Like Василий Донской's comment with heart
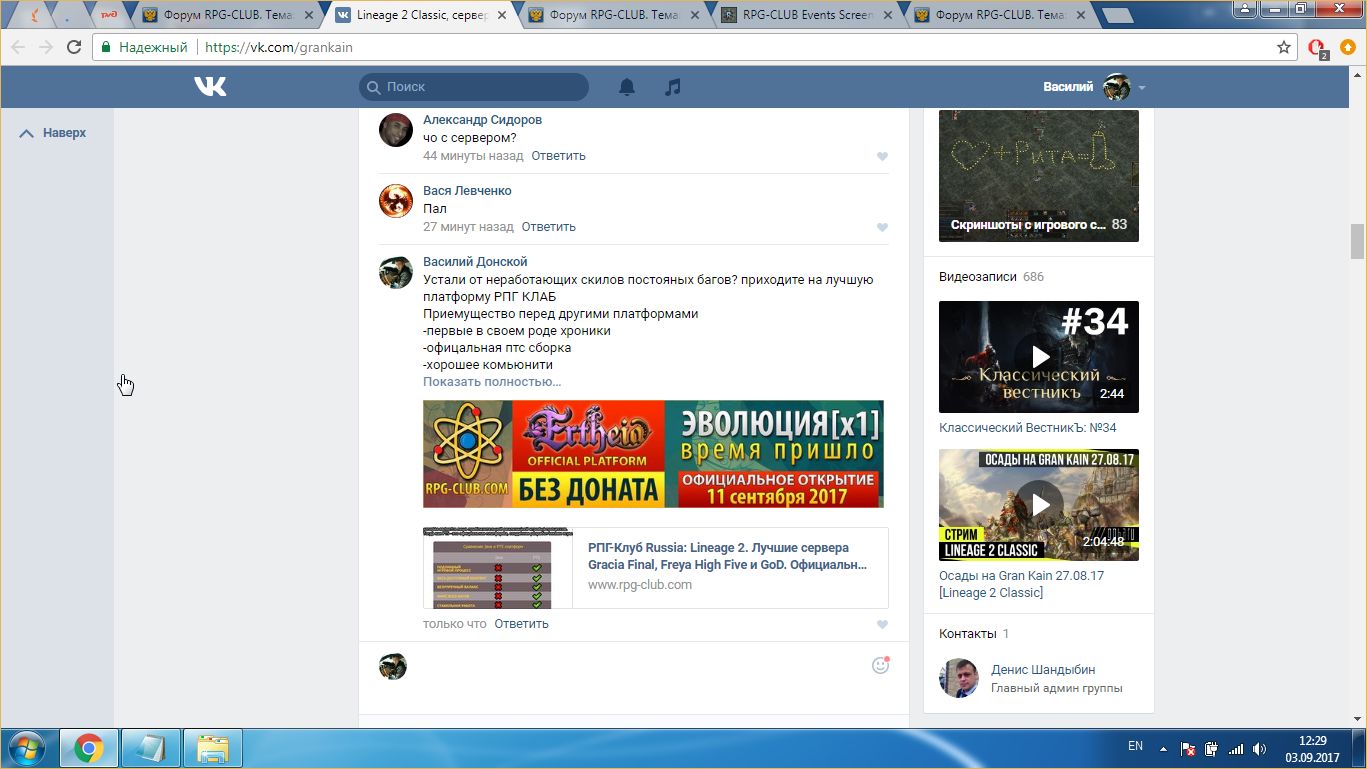1367x769 pixels. 882,625
